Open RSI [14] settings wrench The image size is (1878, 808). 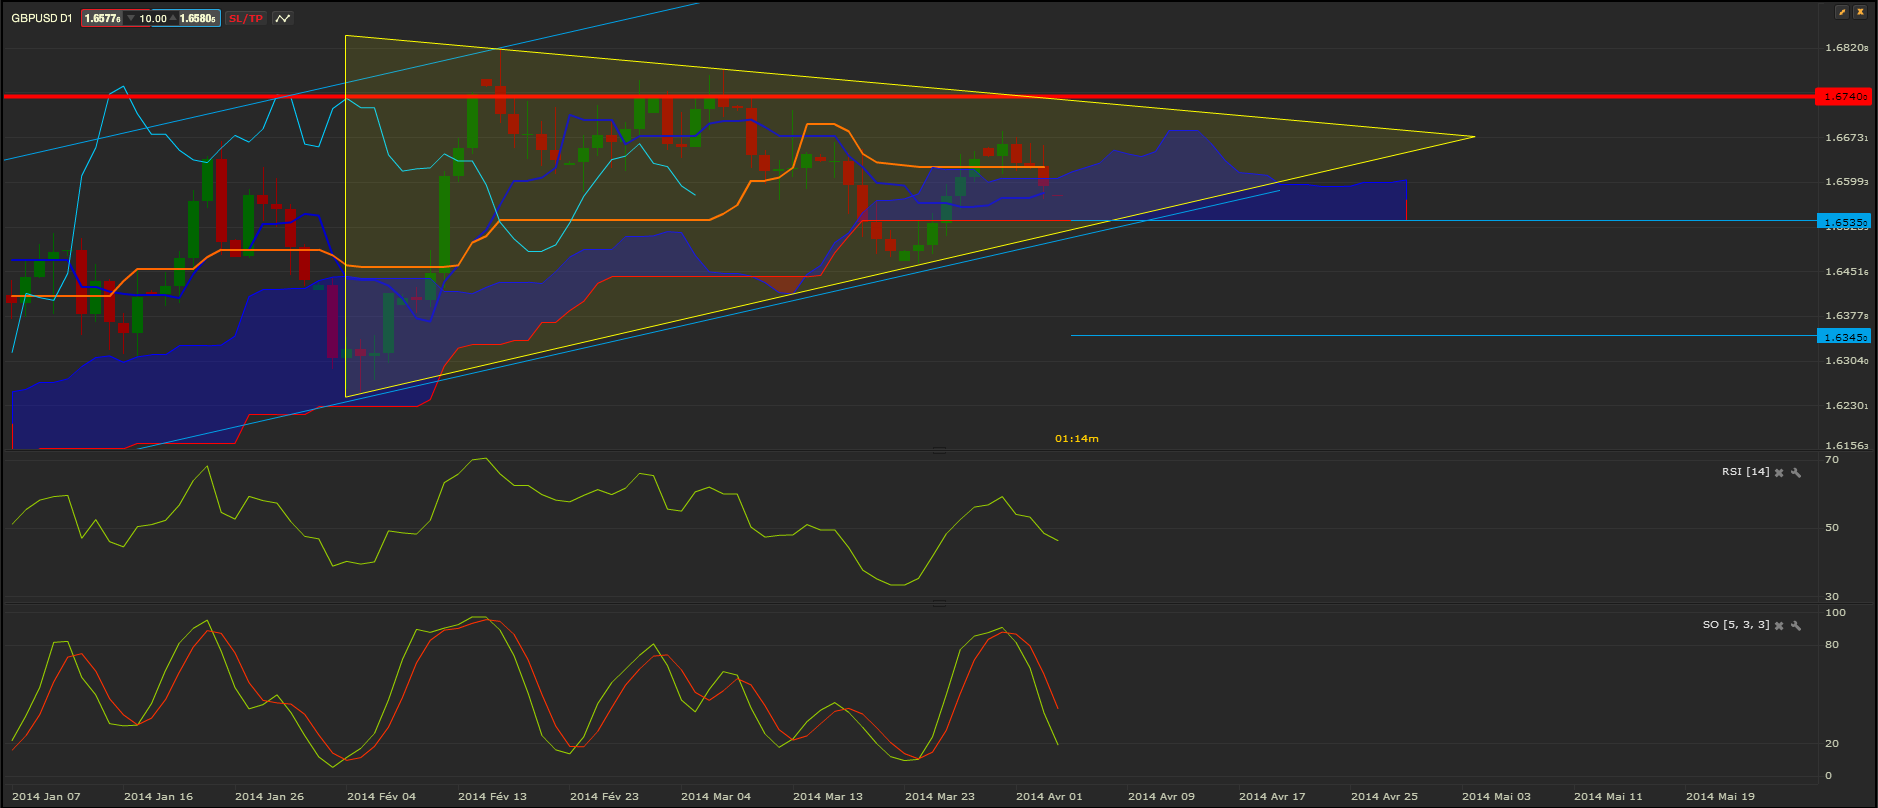pos(1796,472)
